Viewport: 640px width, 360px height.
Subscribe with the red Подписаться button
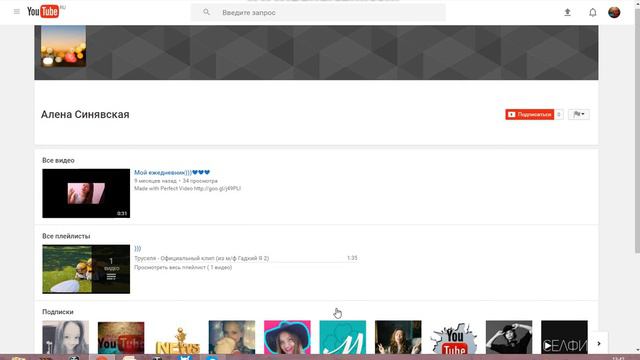(529, 114)
